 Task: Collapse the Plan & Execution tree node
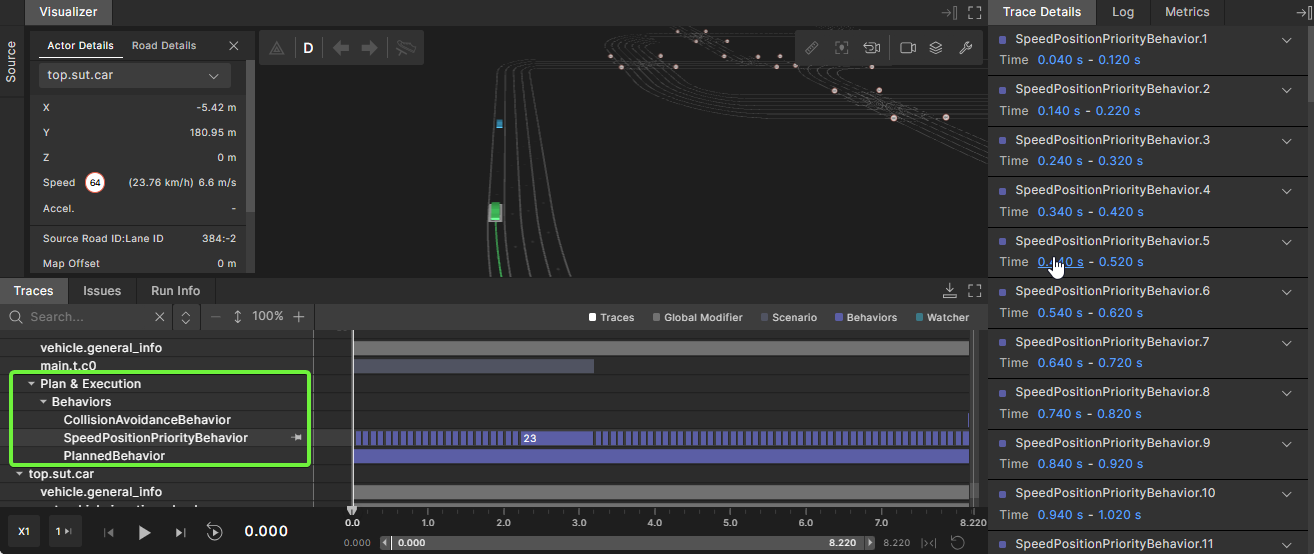31,384
